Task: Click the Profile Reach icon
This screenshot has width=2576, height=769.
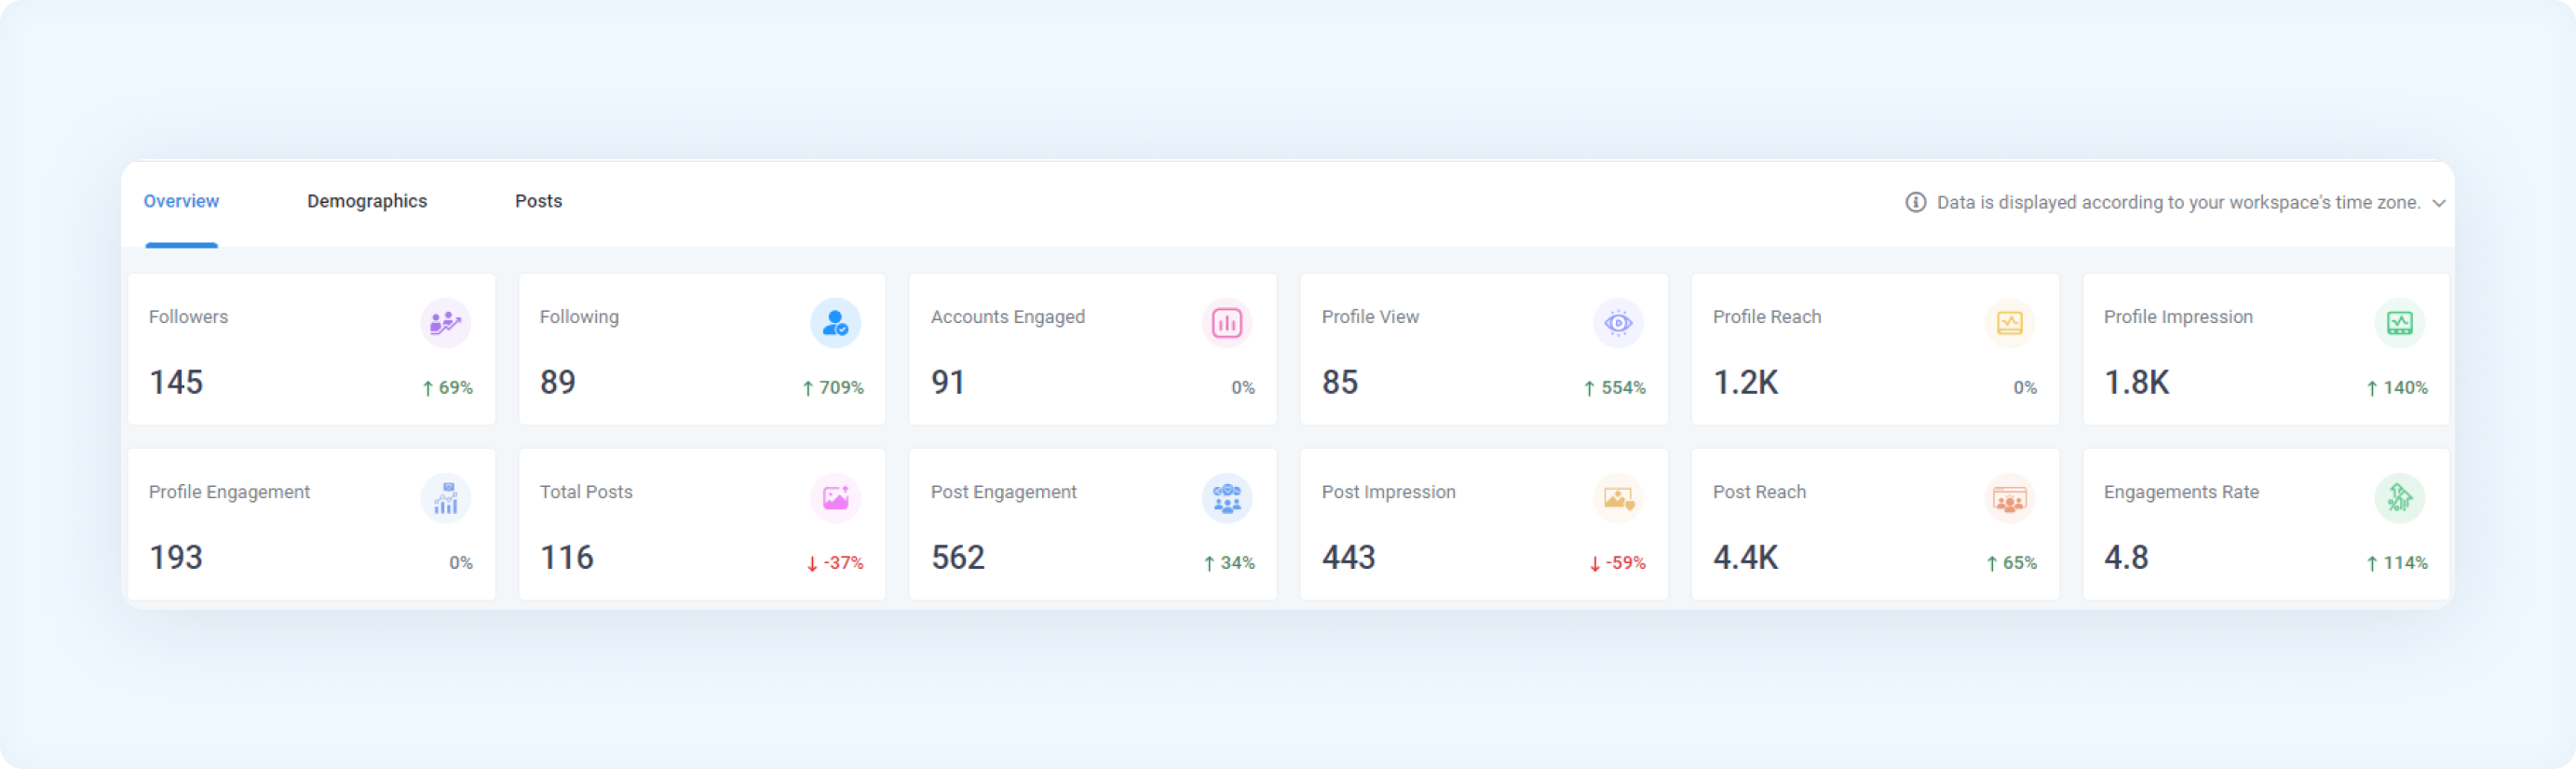Action: click(2009, 323)
